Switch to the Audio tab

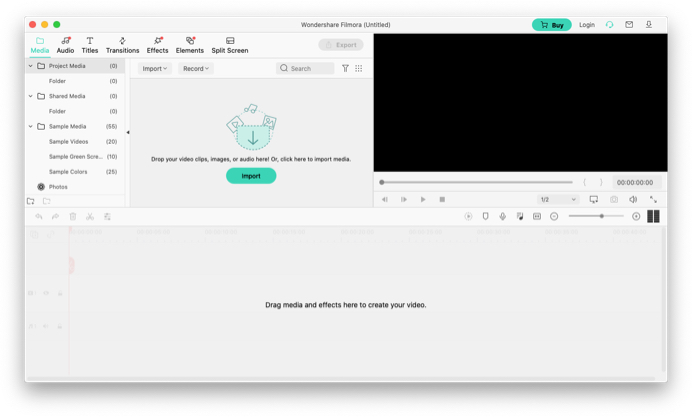pos(65,45)
